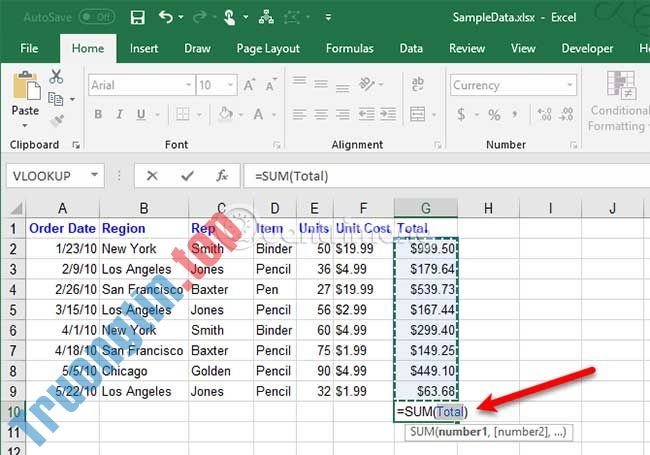Toggle the AutoSave Off switch

tap(97, 17)
